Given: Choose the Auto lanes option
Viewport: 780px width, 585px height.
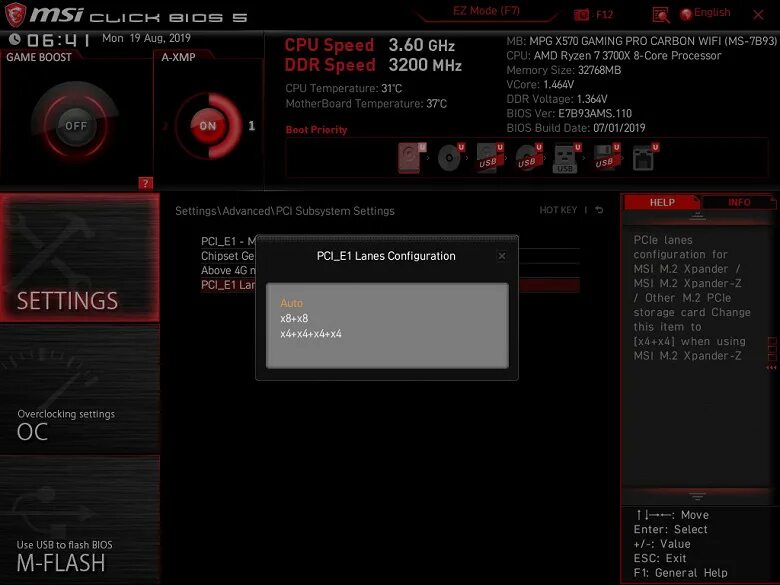Looking at the screenshot, I should (x=292, y=303).
